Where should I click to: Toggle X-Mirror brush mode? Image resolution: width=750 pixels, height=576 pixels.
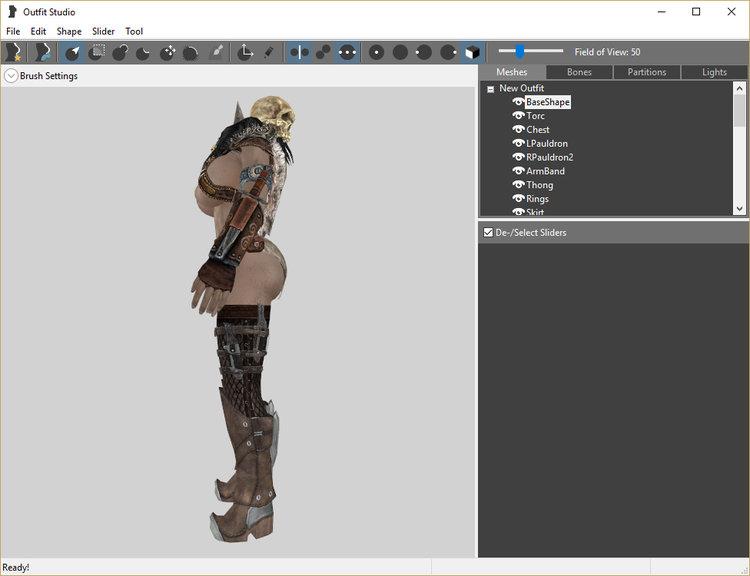point(299,52)
